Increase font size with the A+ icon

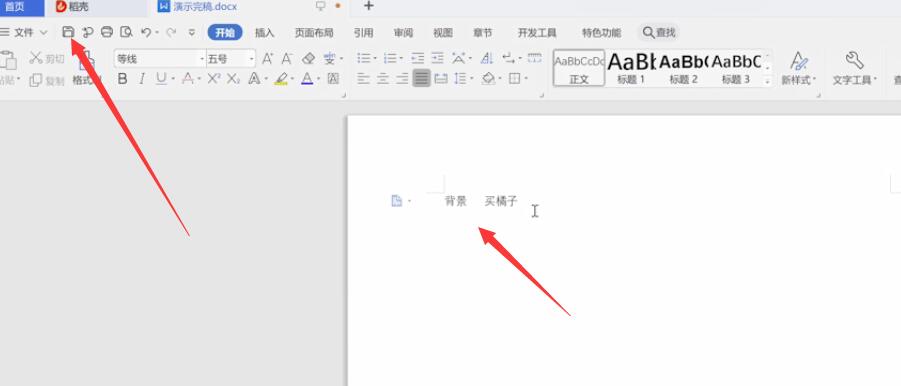tap(267, 59)
